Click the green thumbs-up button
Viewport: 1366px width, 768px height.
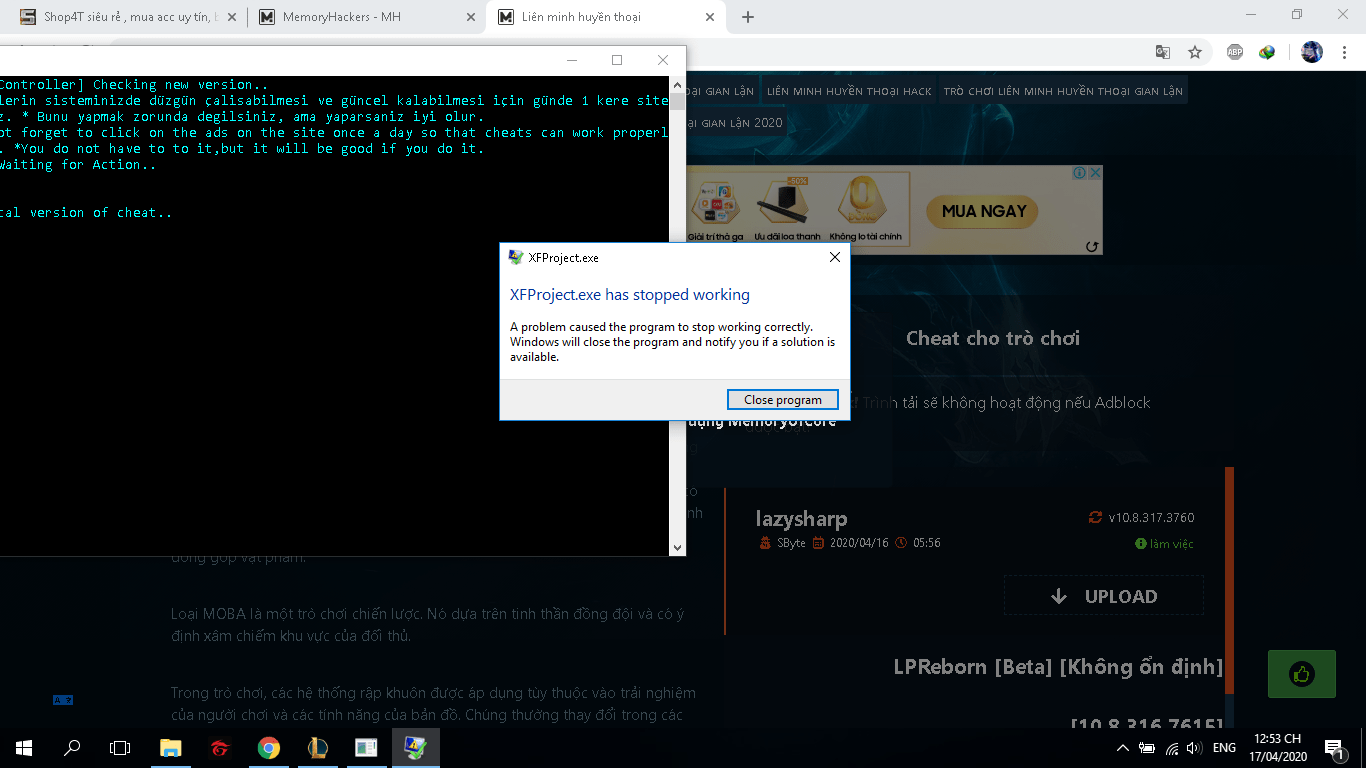coord(1302,674)
